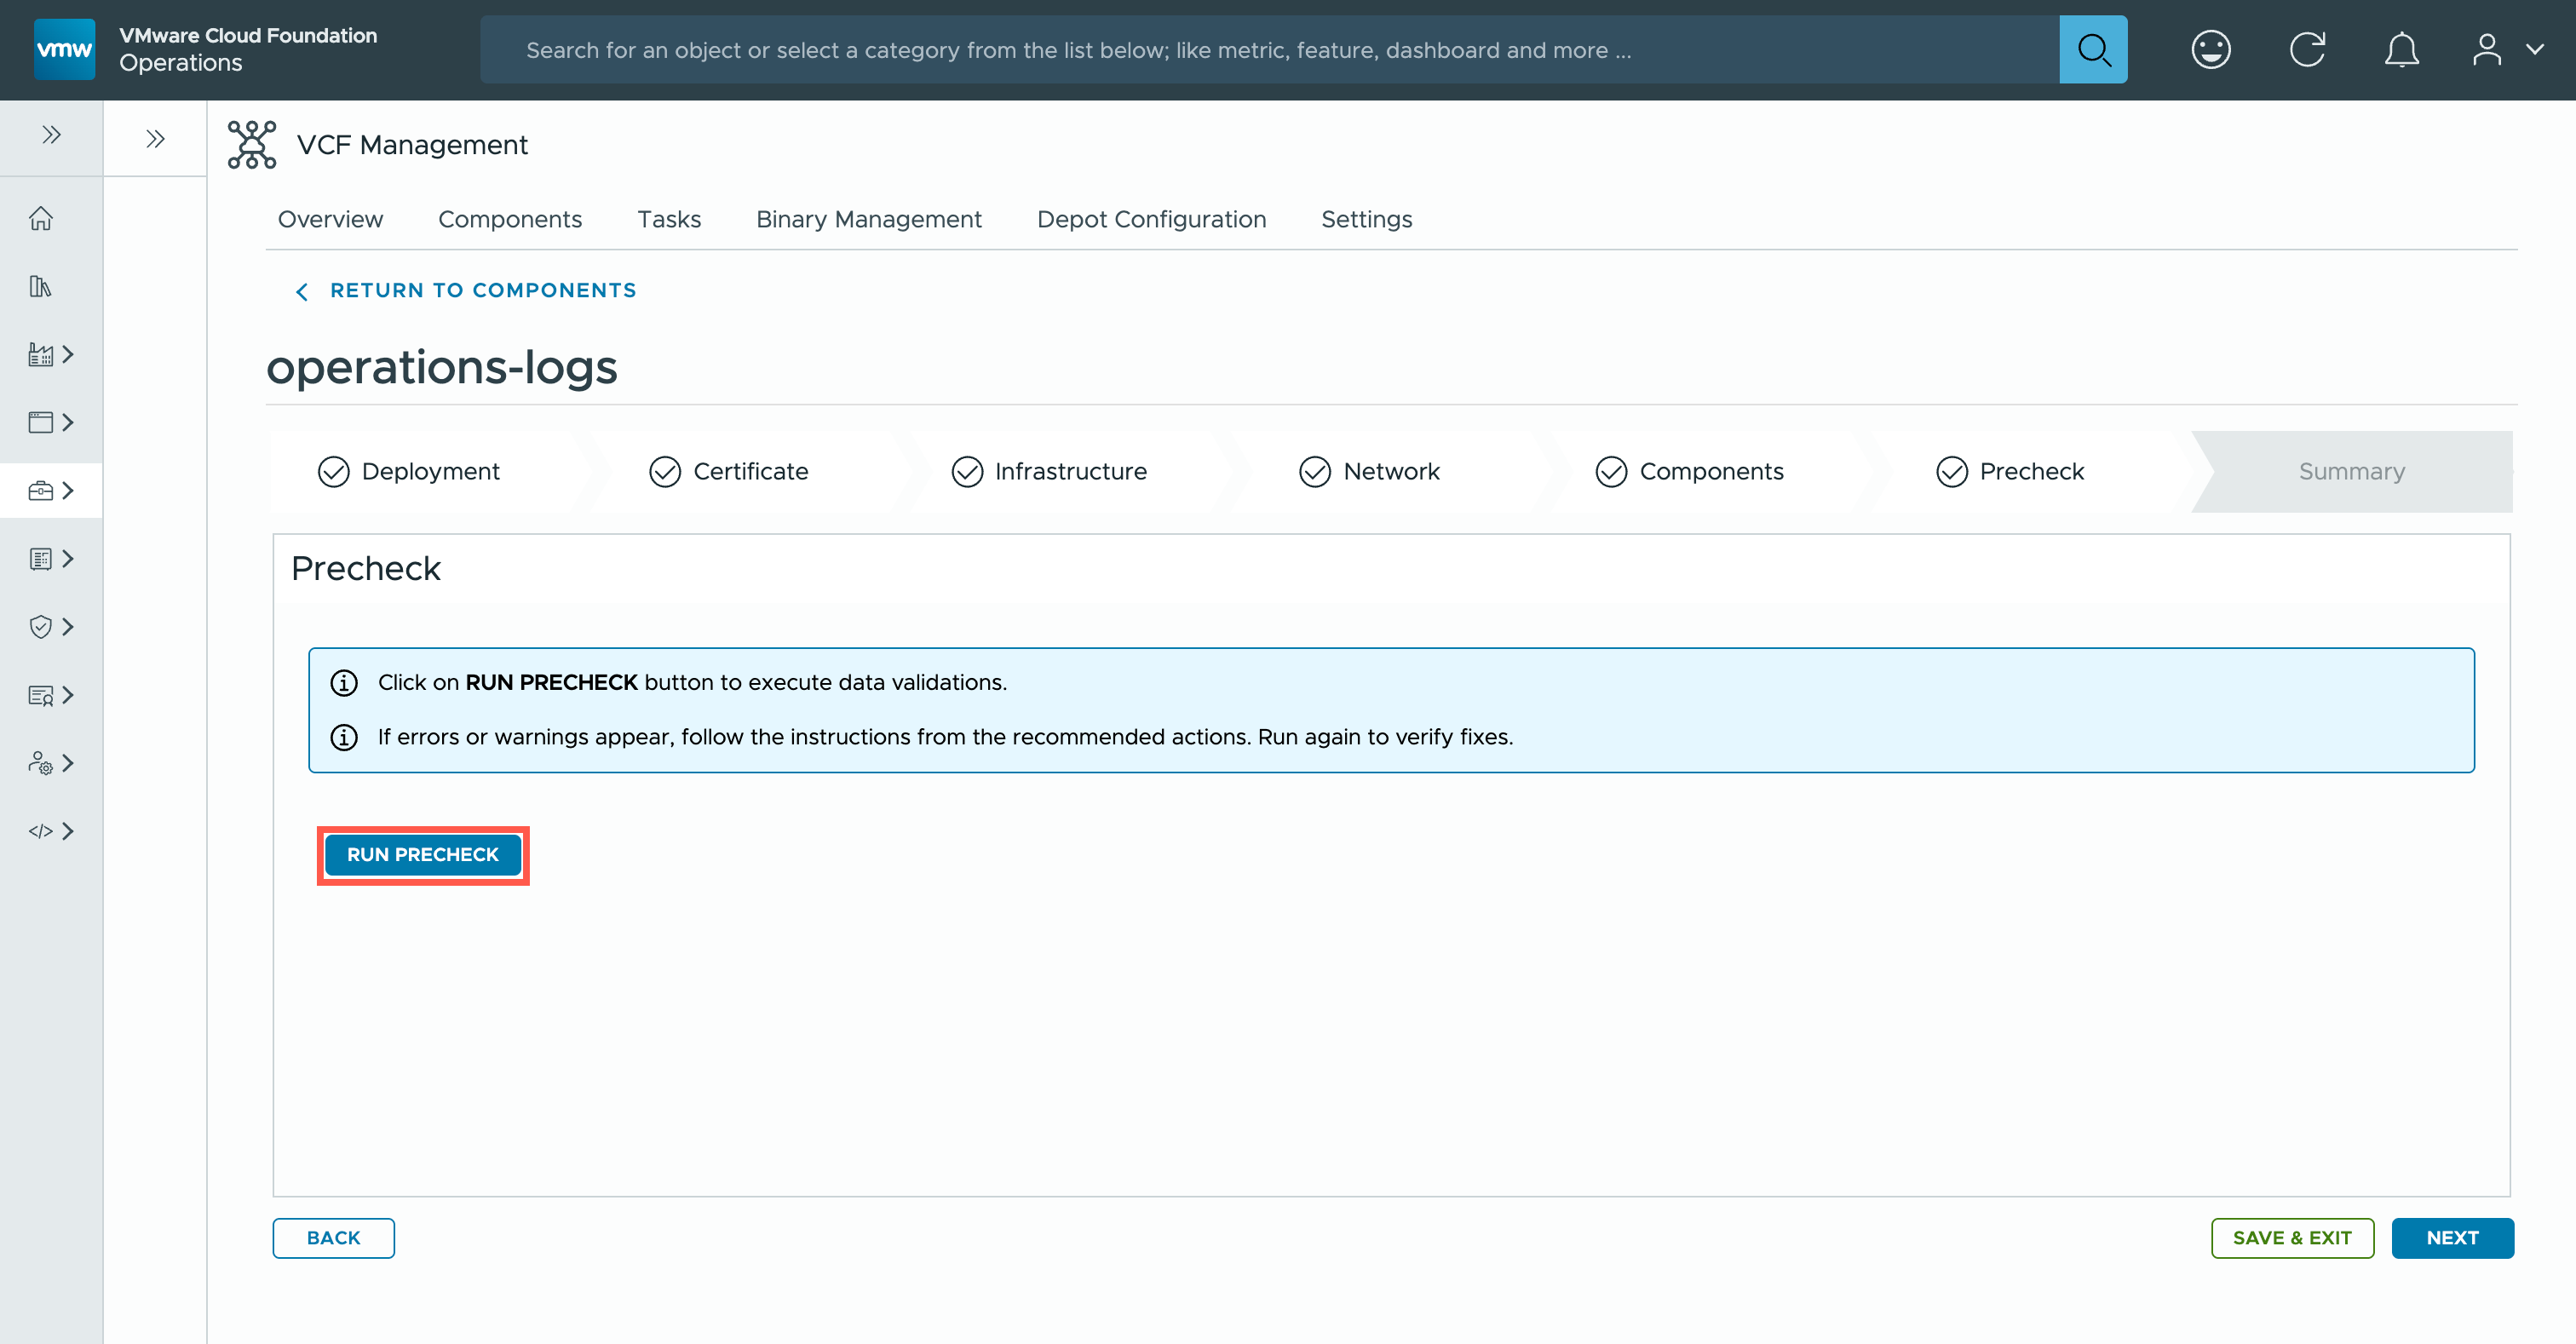Expand the secondary panel double chevron
This screenshot has height=1344, width=2576.
tap(155, 139)
